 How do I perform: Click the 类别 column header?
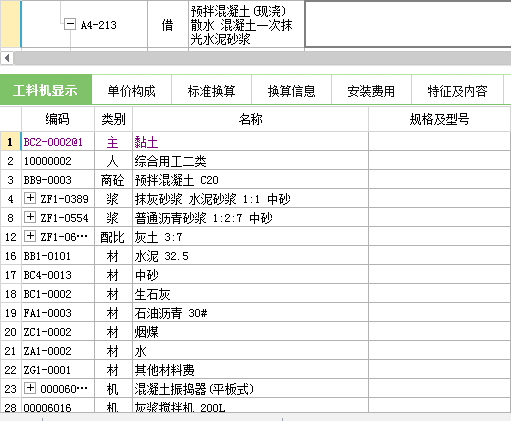point(113,119)
